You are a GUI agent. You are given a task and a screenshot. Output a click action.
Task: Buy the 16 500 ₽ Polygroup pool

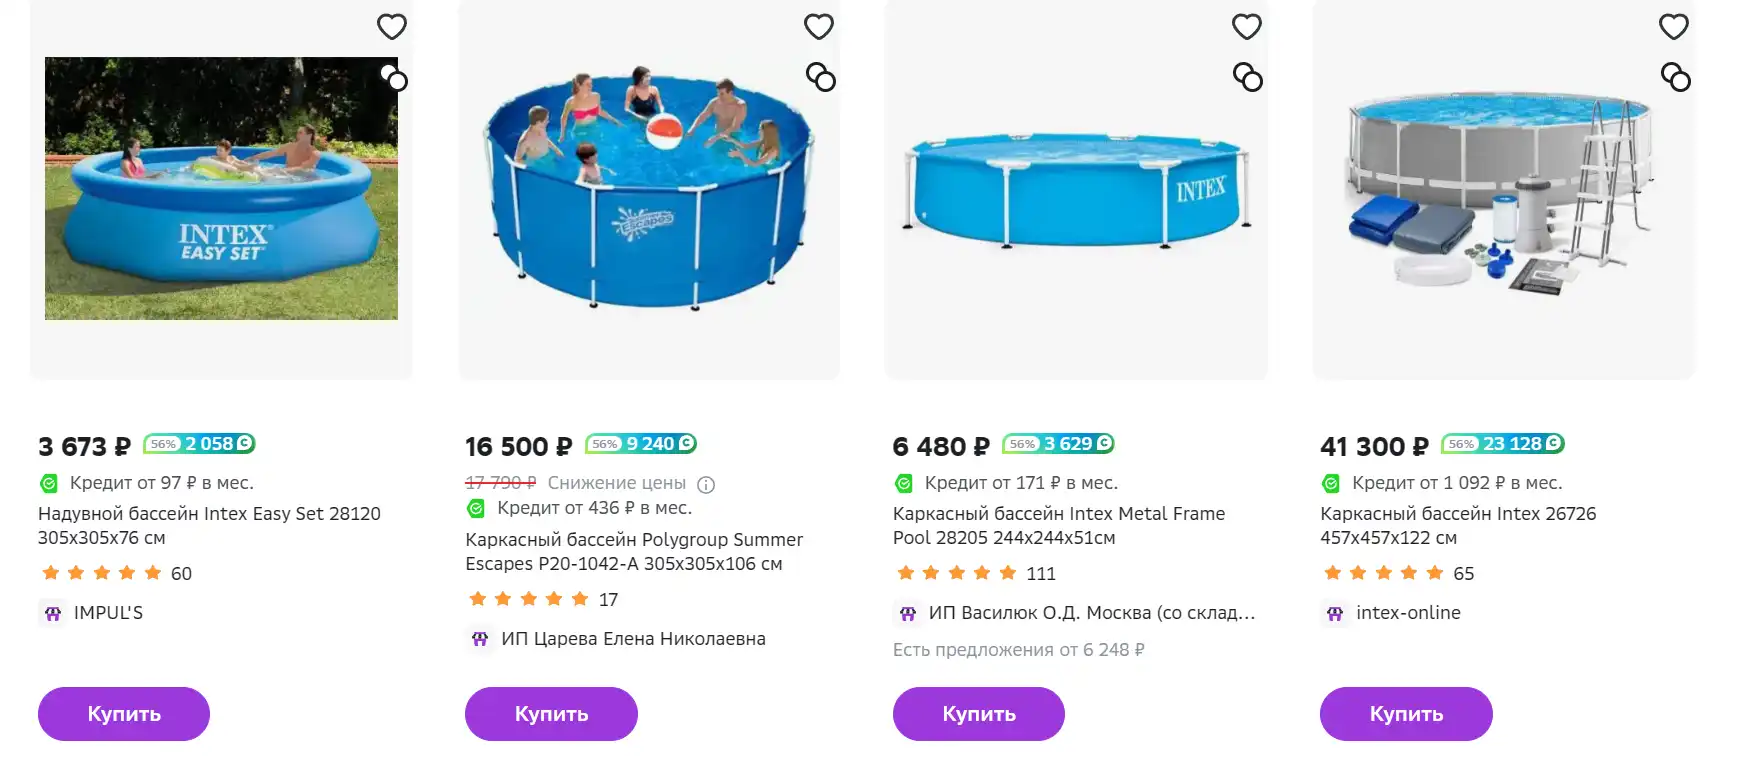551,714
